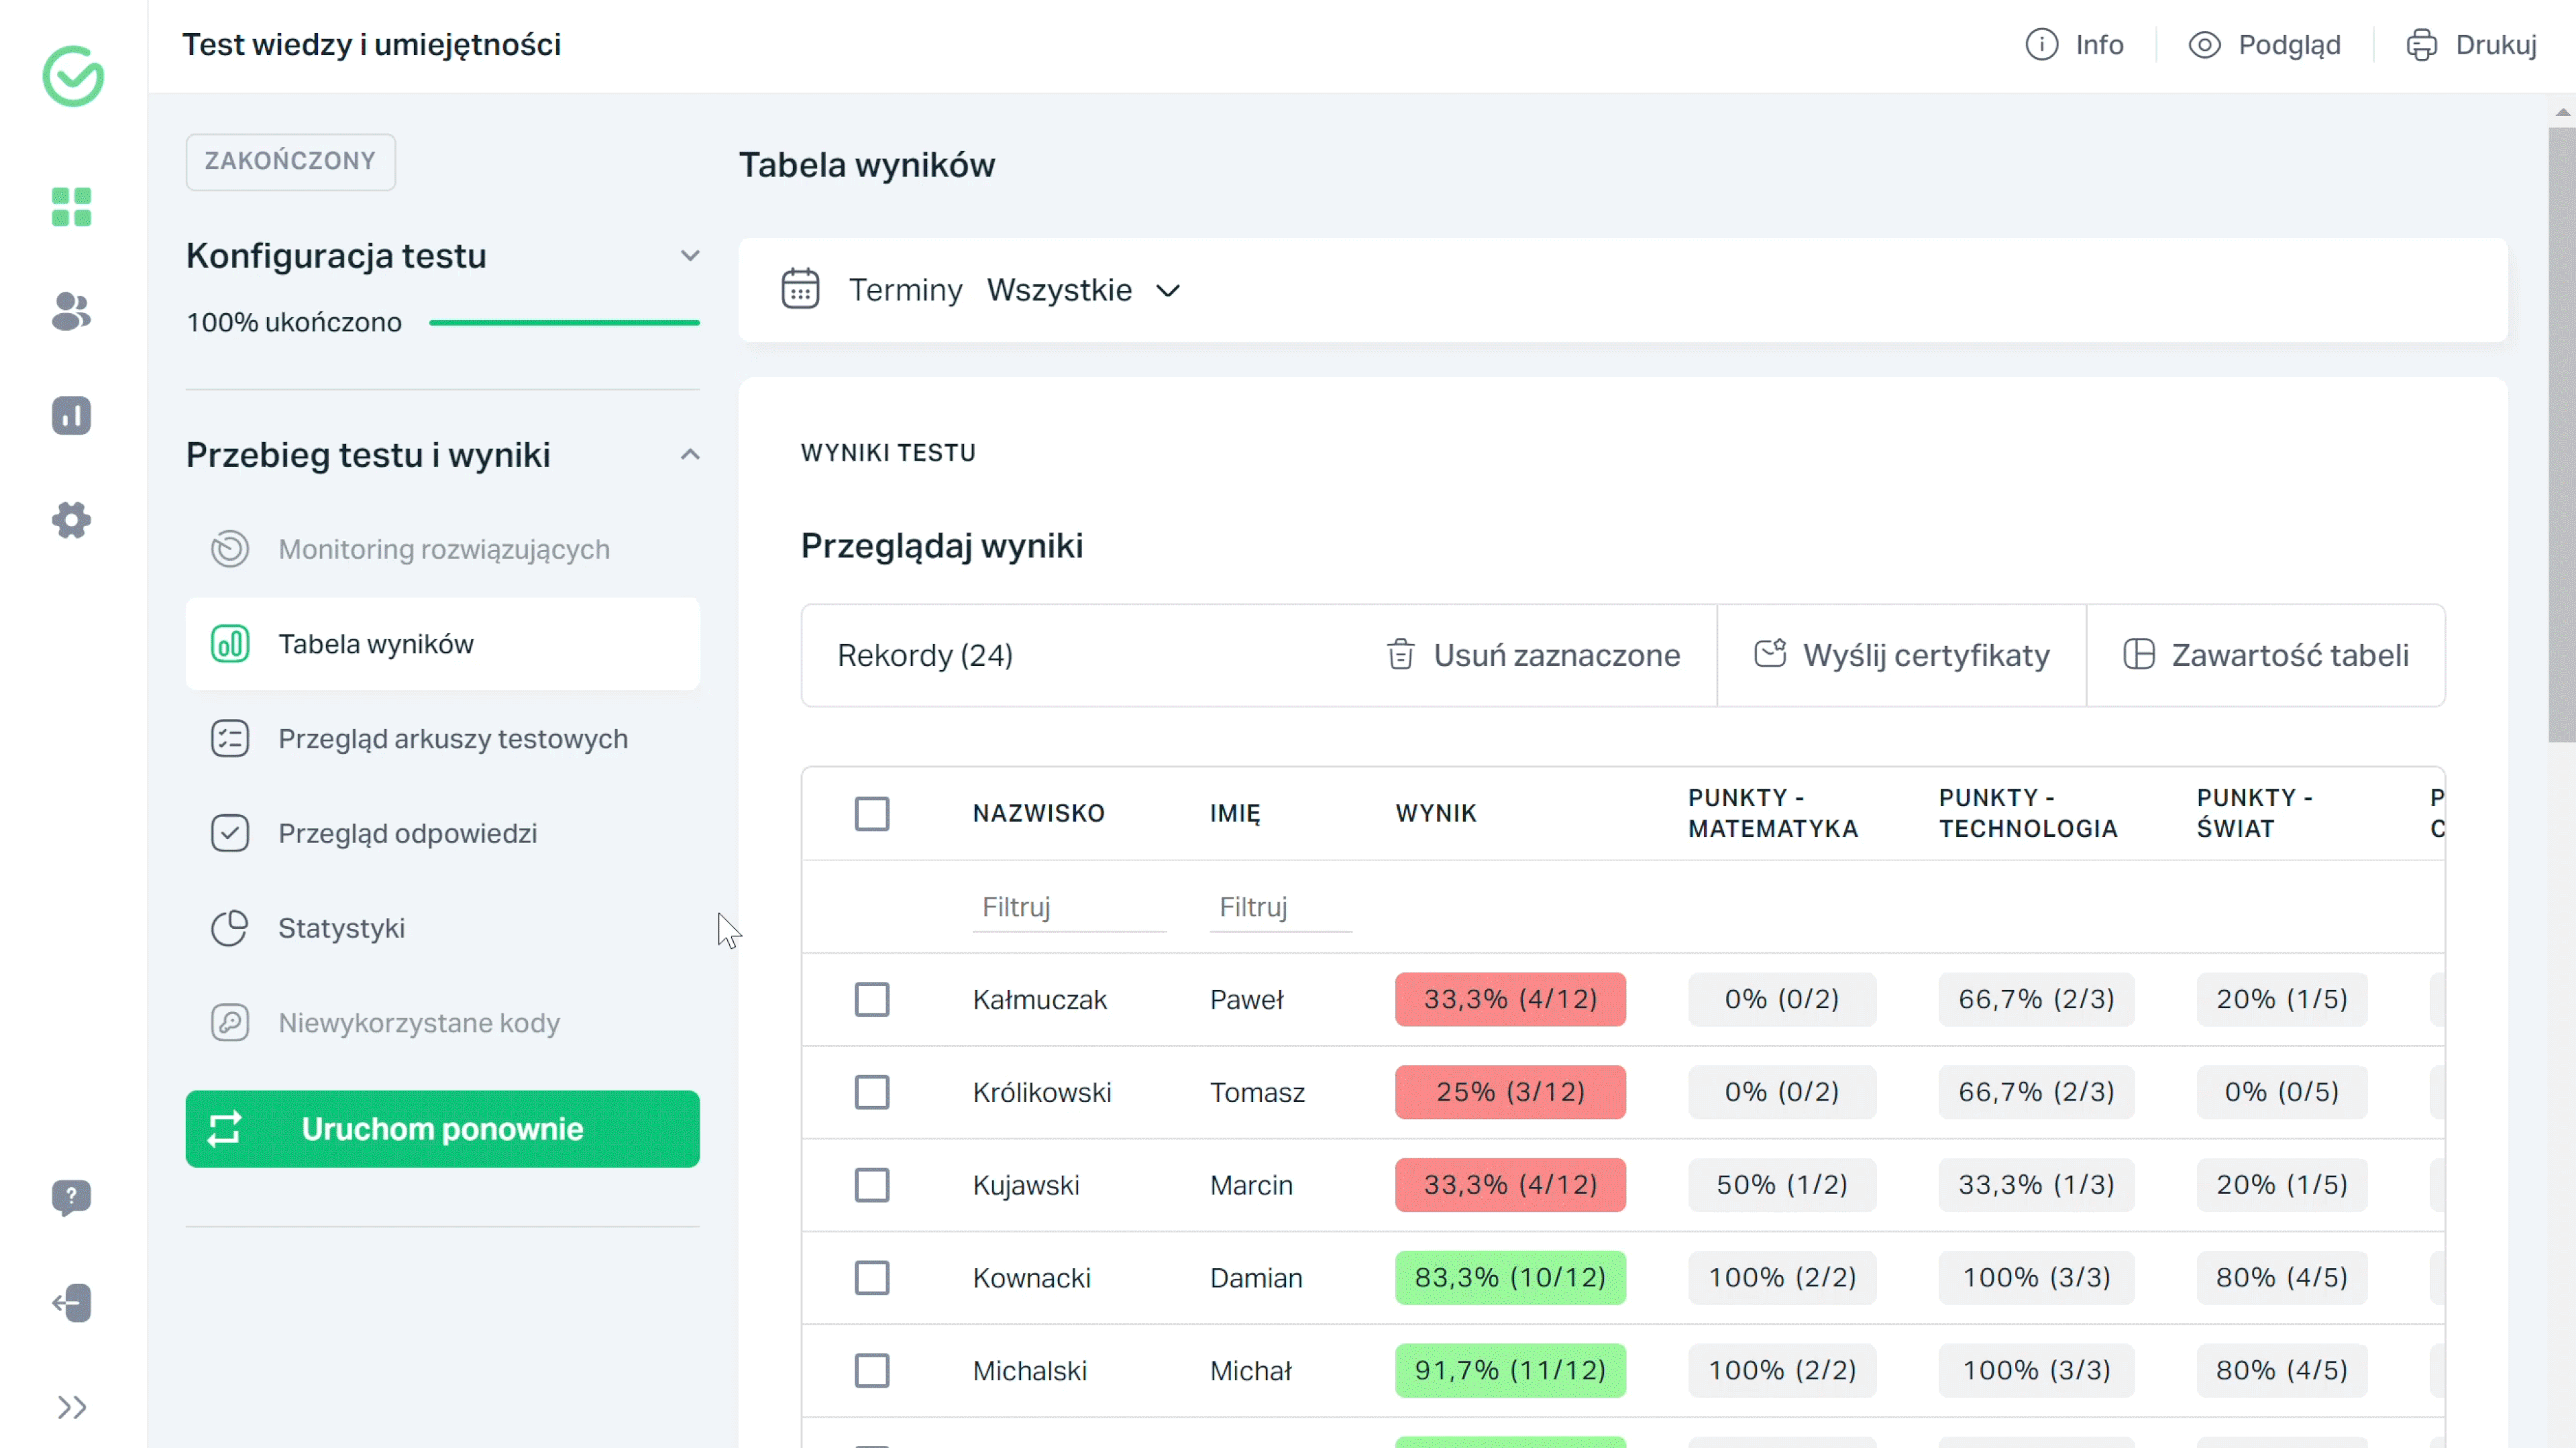2576x1448 pixels.
Task: Select the Michalski row checkbox
Action: pos(872,1371)
